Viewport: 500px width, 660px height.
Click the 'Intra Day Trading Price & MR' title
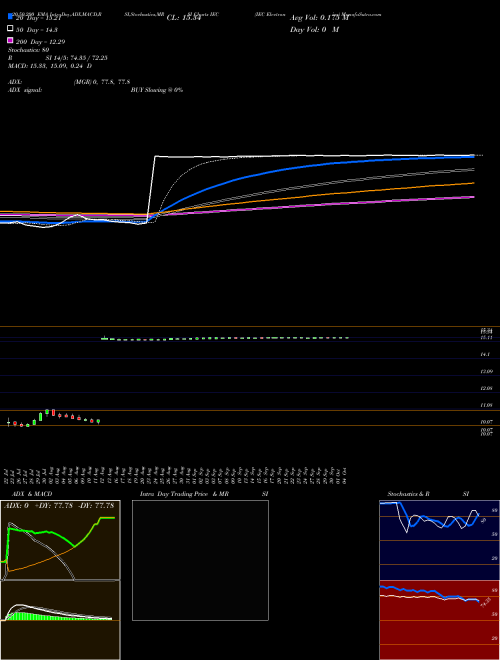click(x=185, y=494)
